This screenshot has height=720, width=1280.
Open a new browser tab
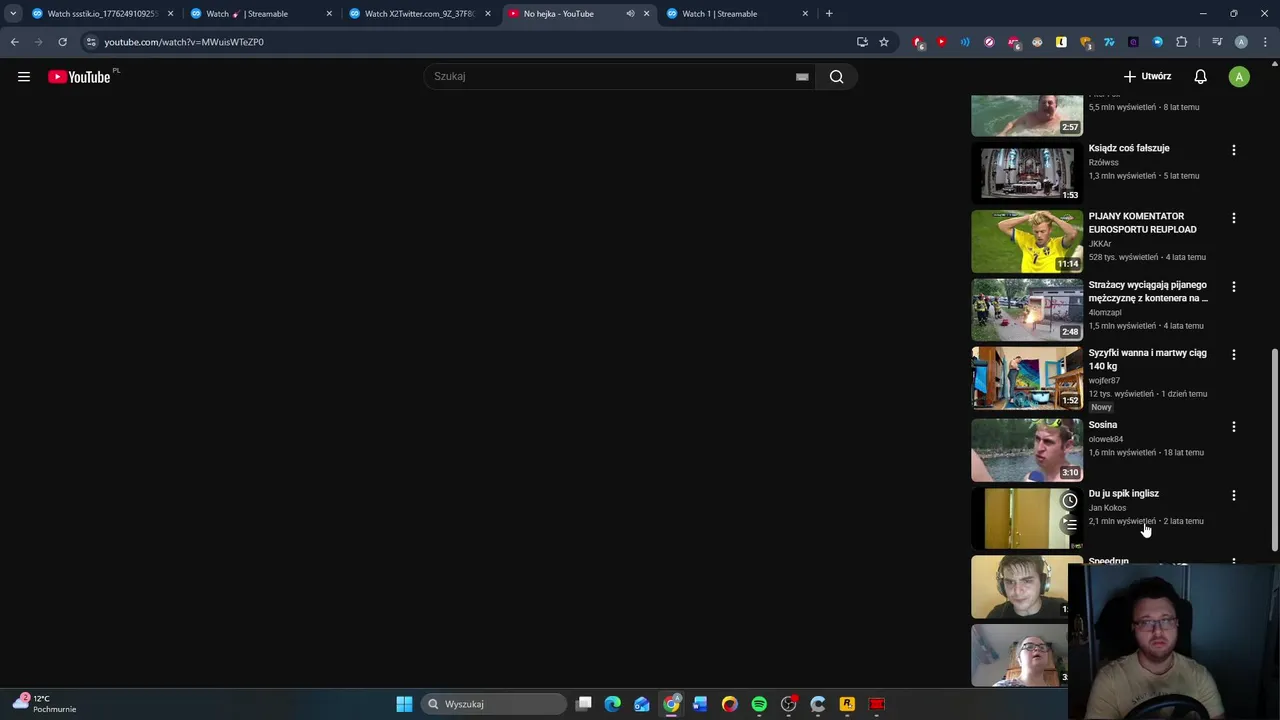tap(829, 14)
